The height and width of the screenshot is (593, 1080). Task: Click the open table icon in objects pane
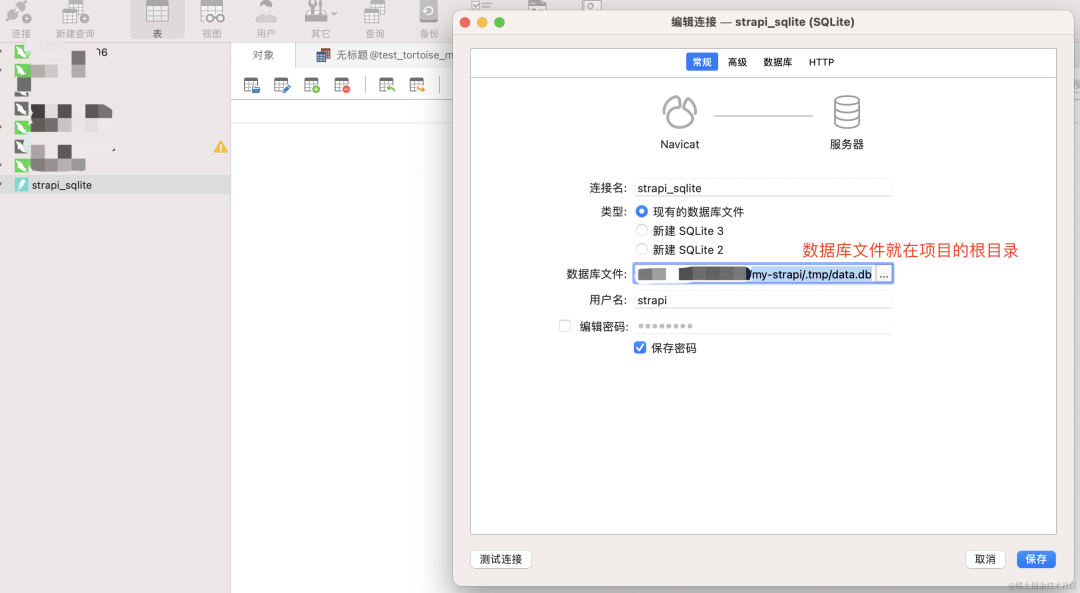tap(253, 84)
